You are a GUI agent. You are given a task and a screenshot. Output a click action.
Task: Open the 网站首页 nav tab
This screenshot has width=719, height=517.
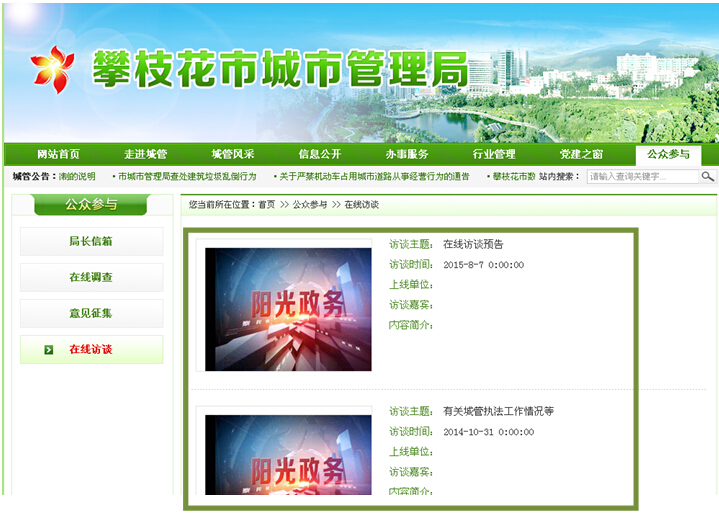tap(58, 154)
